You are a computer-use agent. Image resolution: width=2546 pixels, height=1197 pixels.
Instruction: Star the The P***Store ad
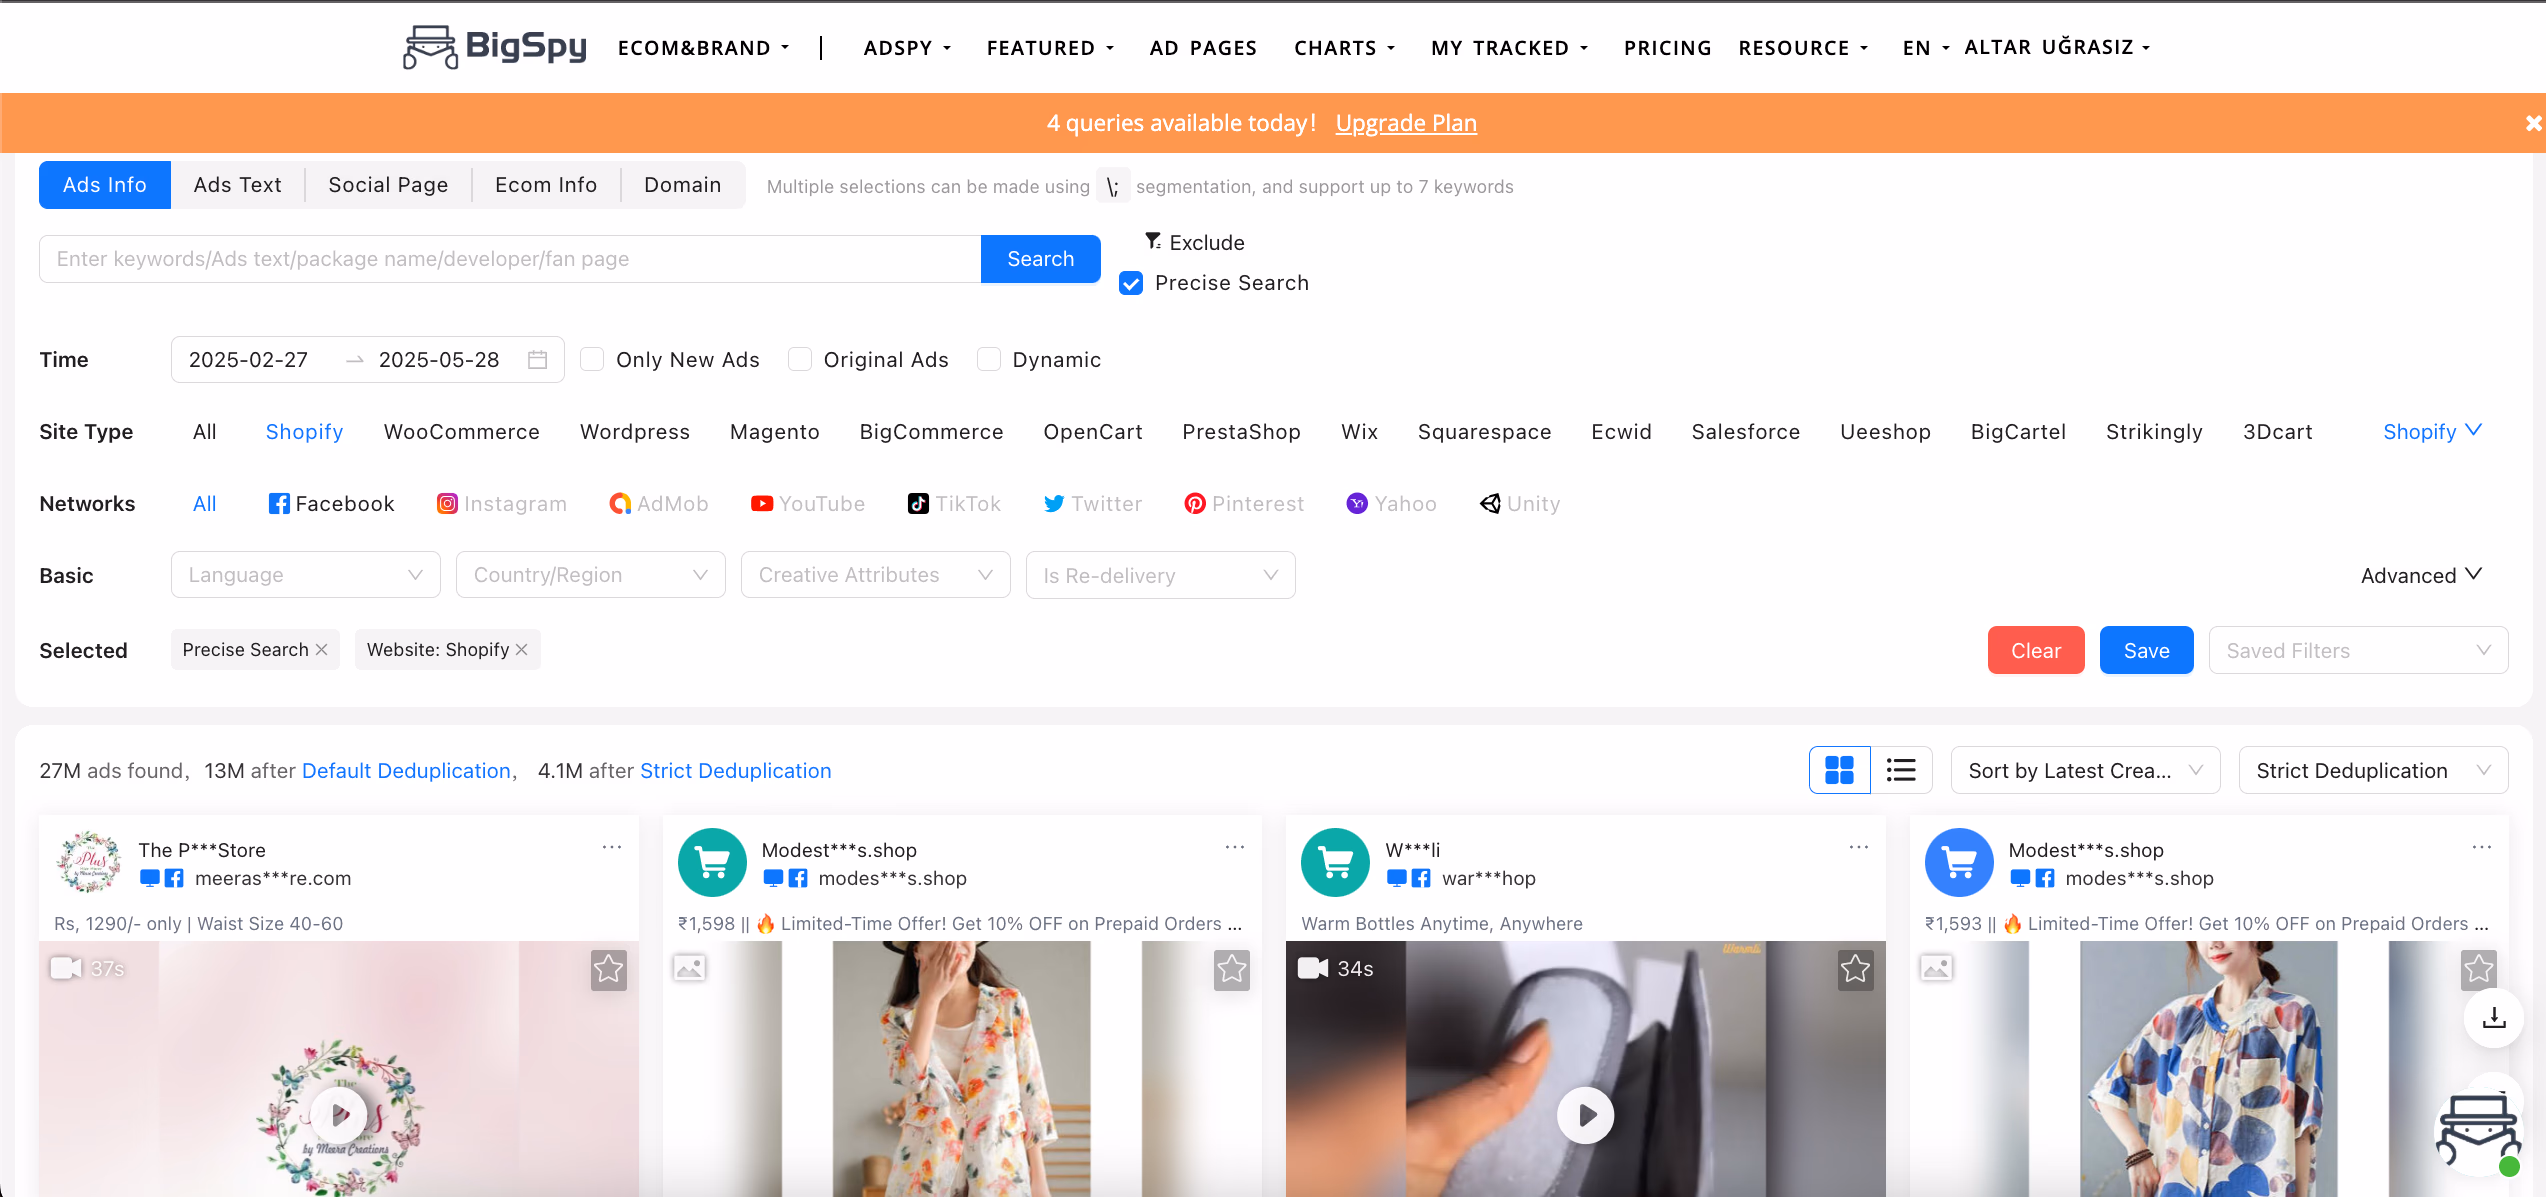click(x=609, y=969)
